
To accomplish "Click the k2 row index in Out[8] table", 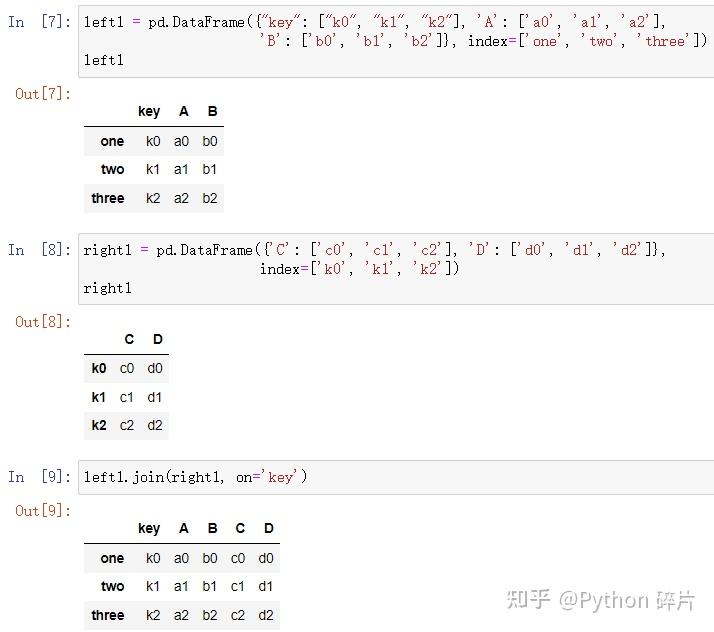I will point(99,425).
